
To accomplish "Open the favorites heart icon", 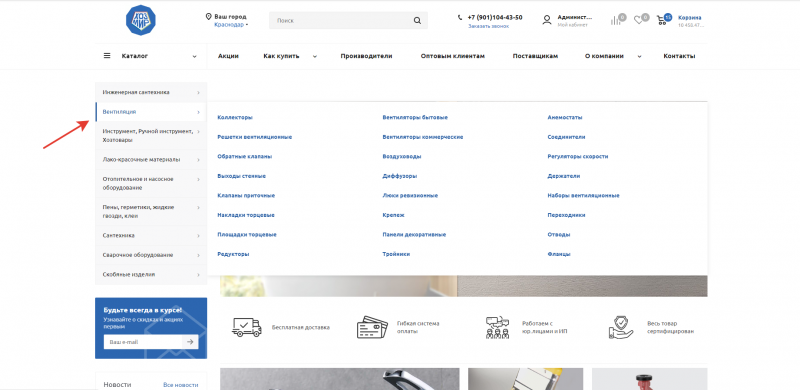I will tap(638, 20).
